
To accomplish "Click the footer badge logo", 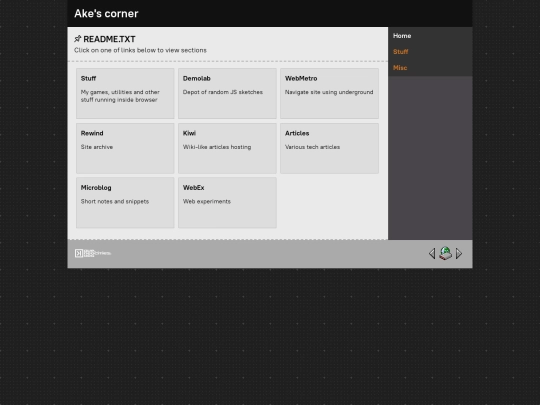I will pos(93,253).
